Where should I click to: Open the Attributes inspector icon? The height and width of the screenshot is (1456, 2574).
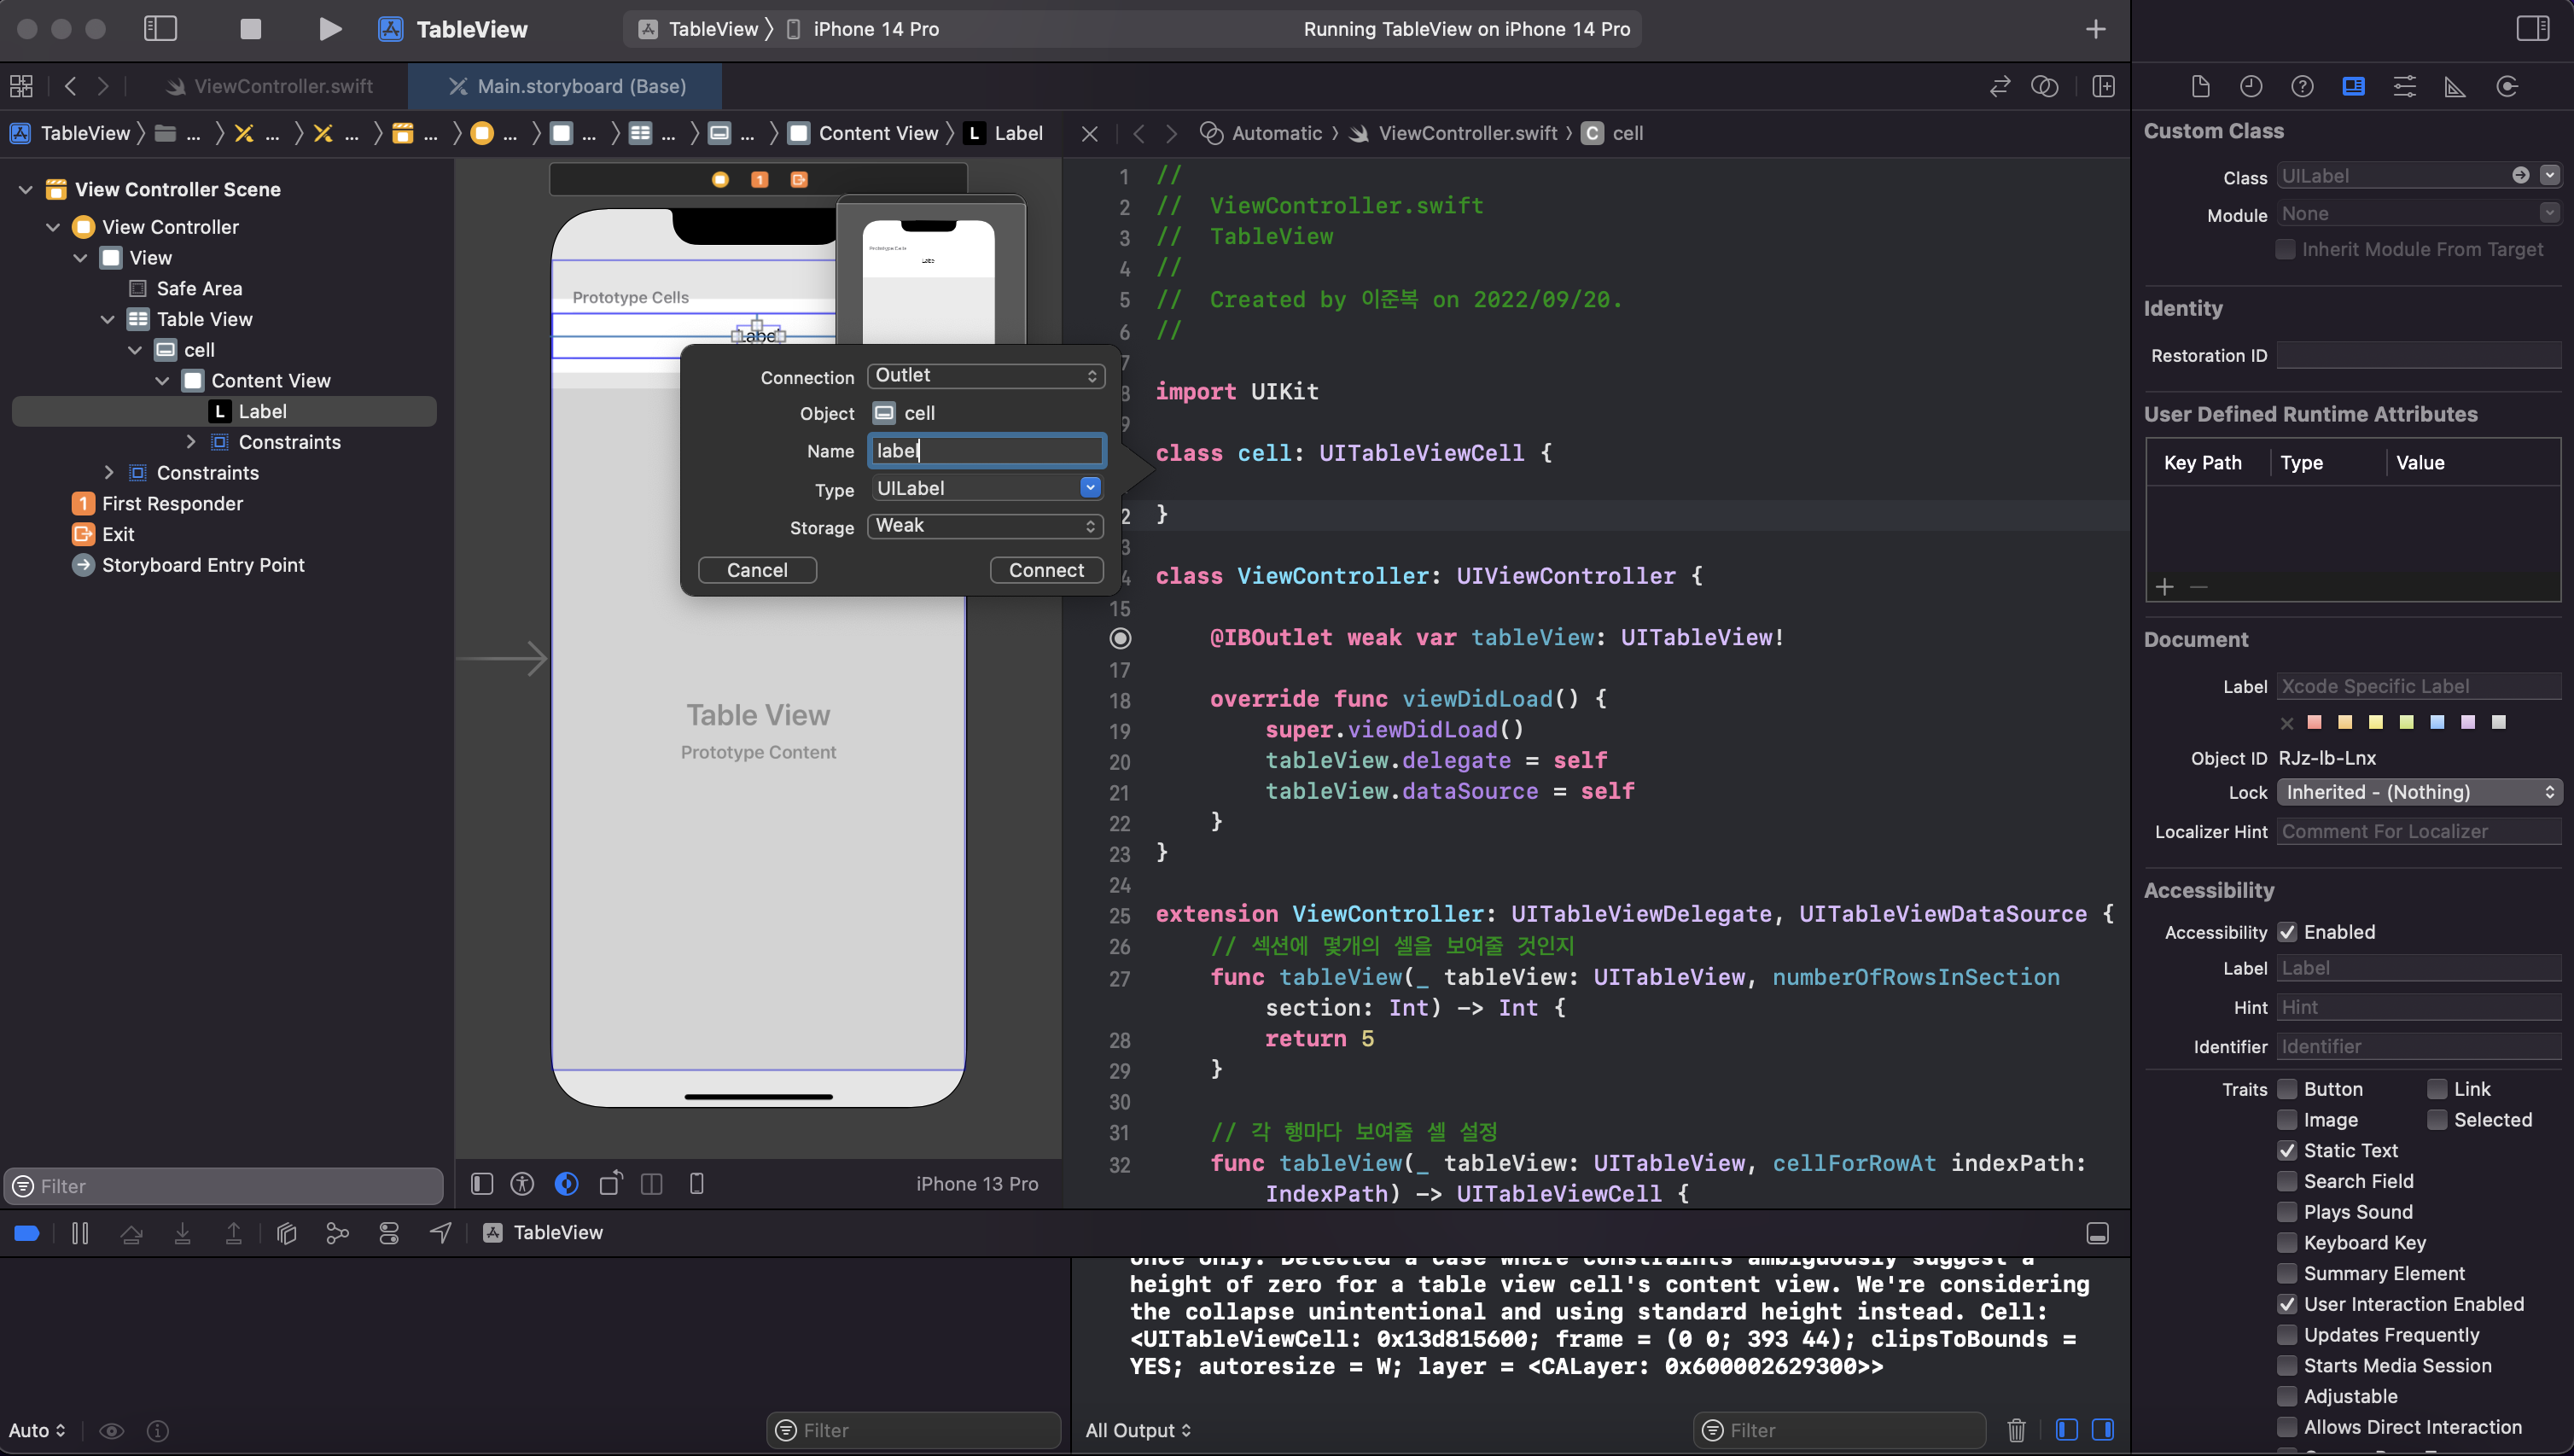pyautogui.click(x=2404, y=87)
